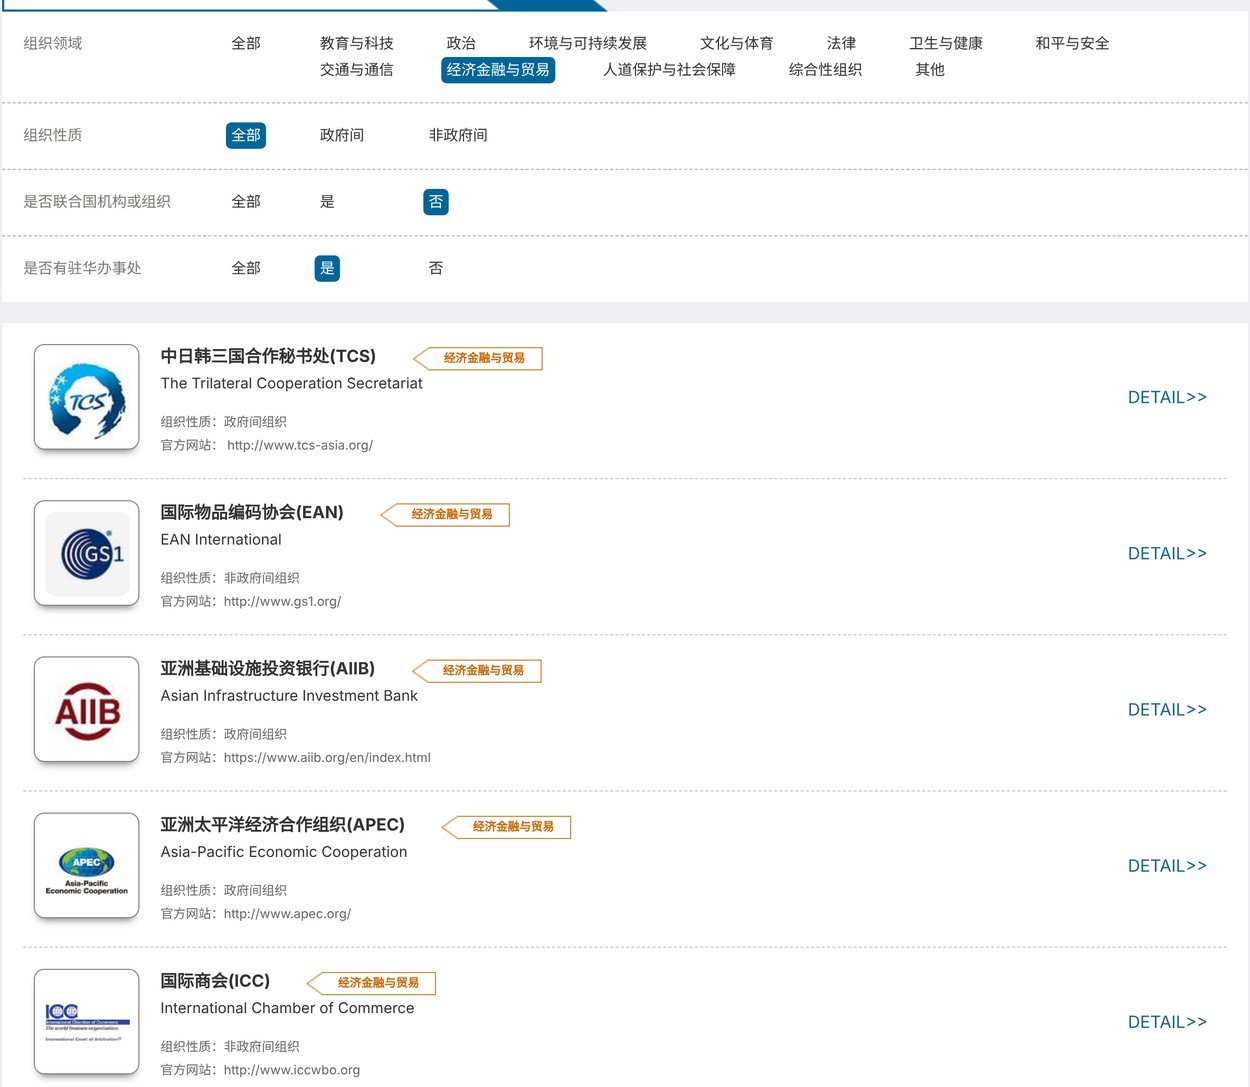
Task: Open DETAIL for 亚洲太平洋经济合作组织(APEC)
Action: 1167,865
